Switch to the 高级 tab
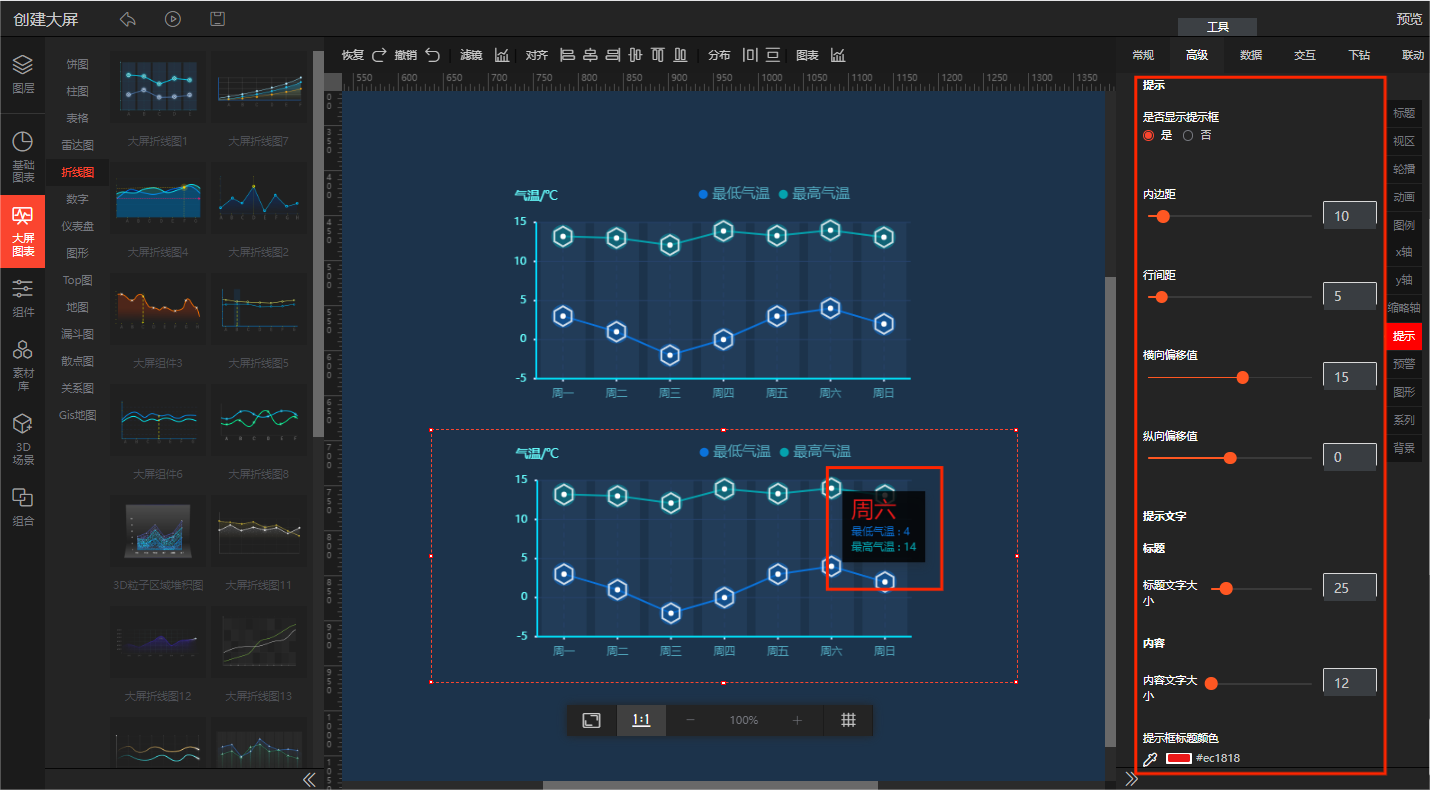The width and height of the screenshot is (1430, 790). [1197, 55]
